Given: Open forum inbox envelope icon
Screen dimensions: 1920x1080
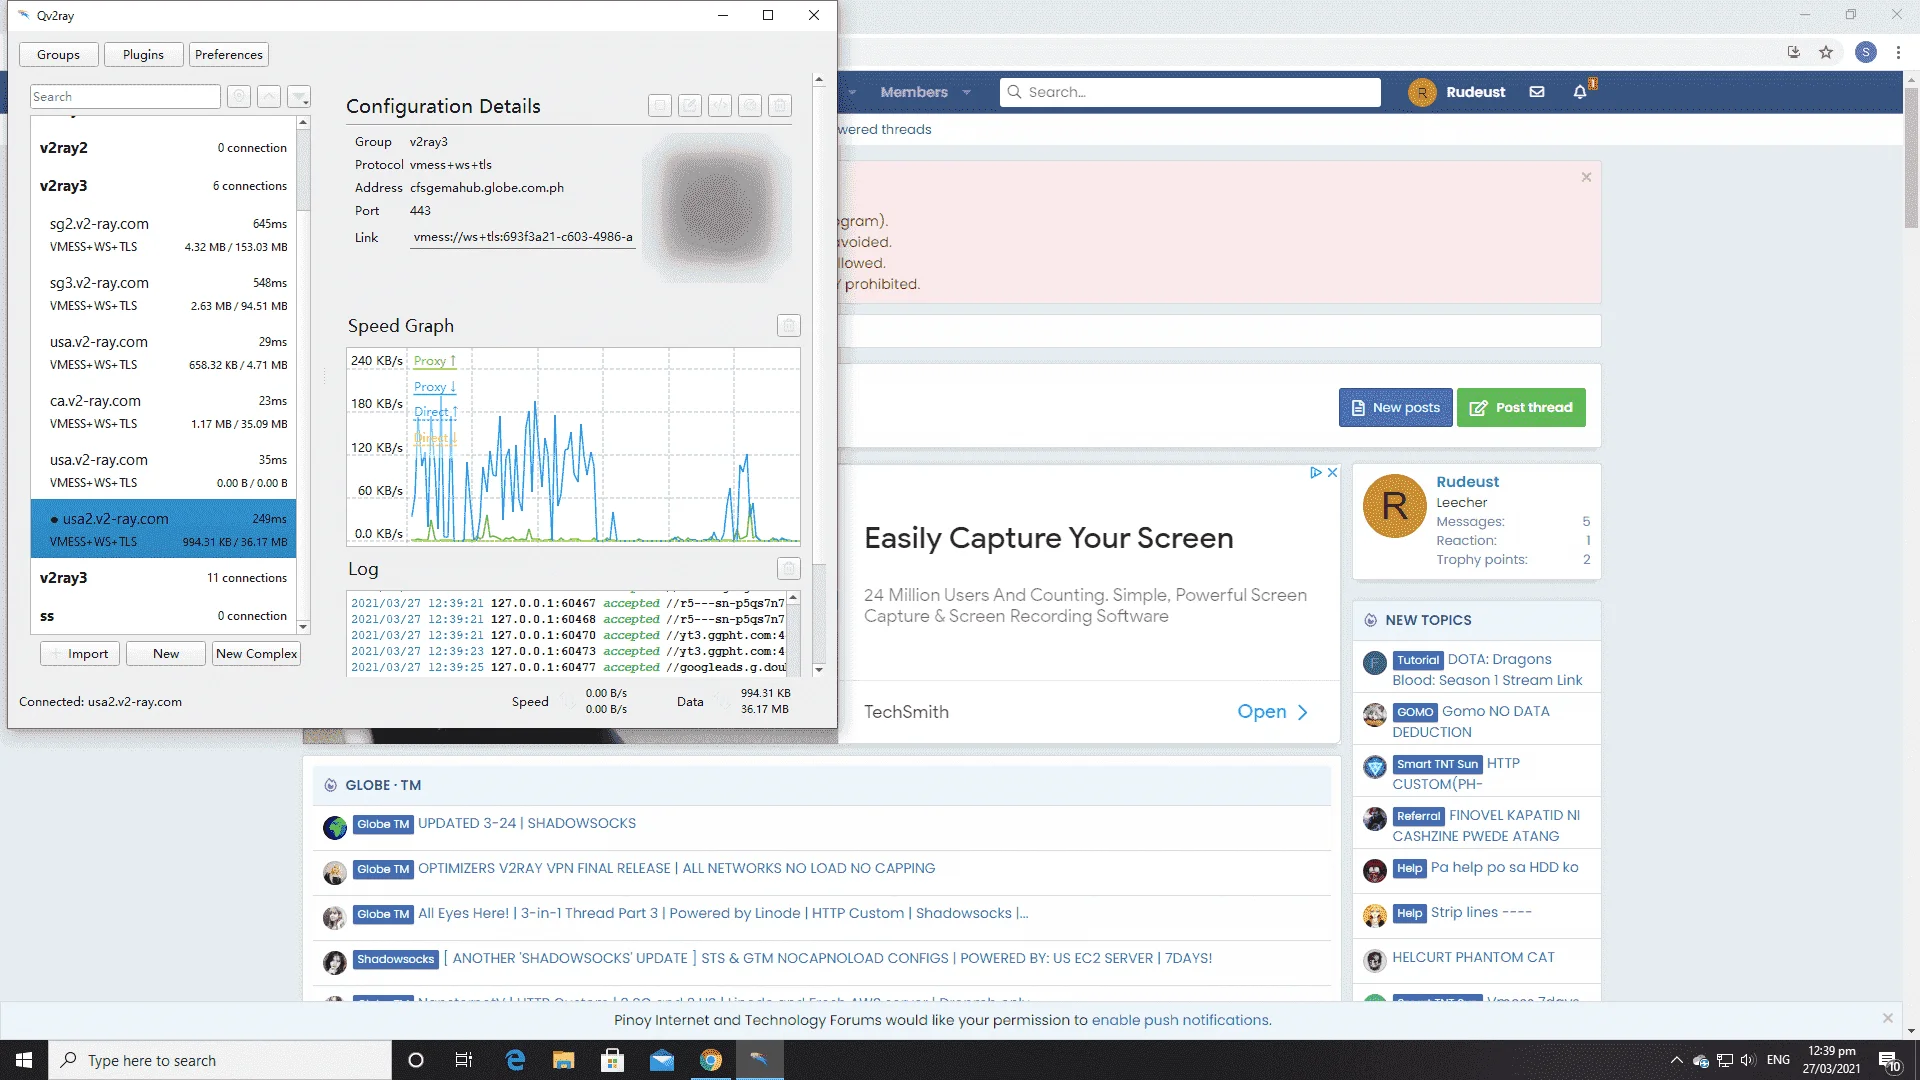Looking at the screenshot, I should pyautogui.click(x=1537, y=92).
